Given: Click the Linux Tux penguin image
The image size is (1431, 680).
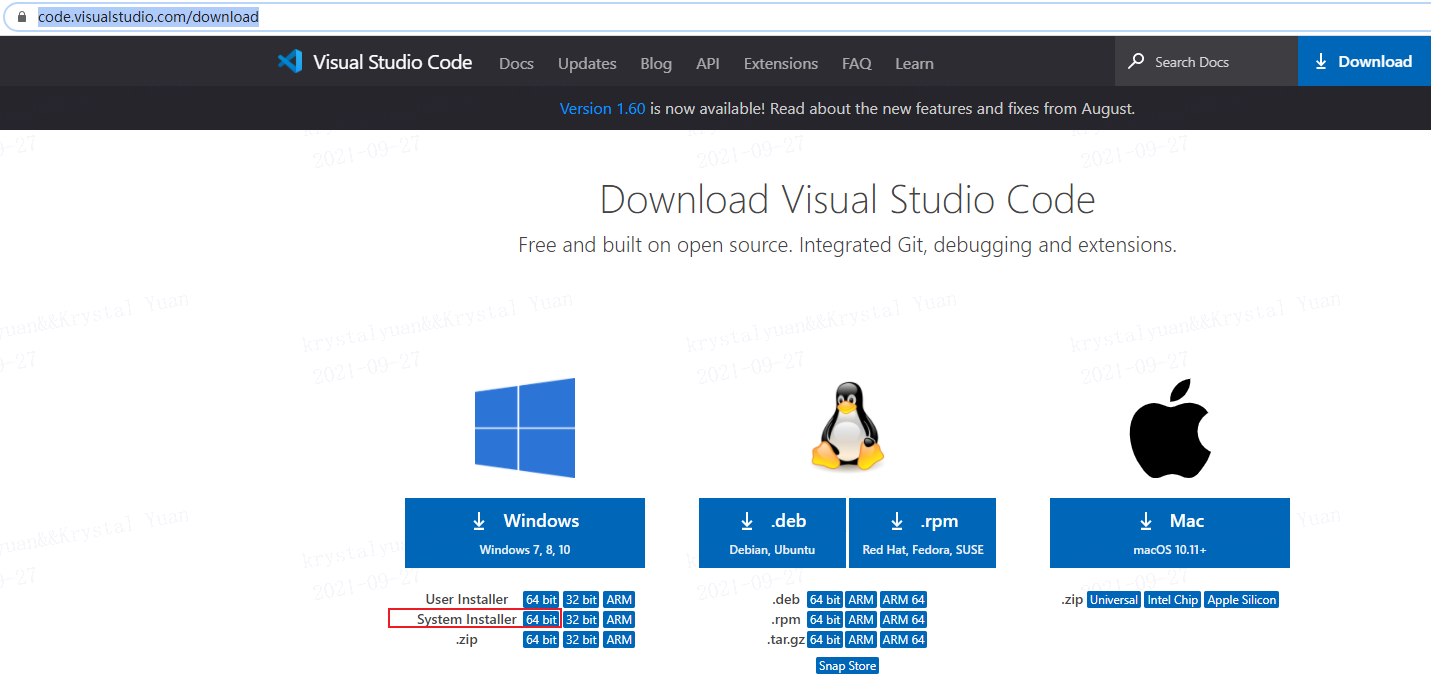Looking at the screenshot, I should pos(848,426).
